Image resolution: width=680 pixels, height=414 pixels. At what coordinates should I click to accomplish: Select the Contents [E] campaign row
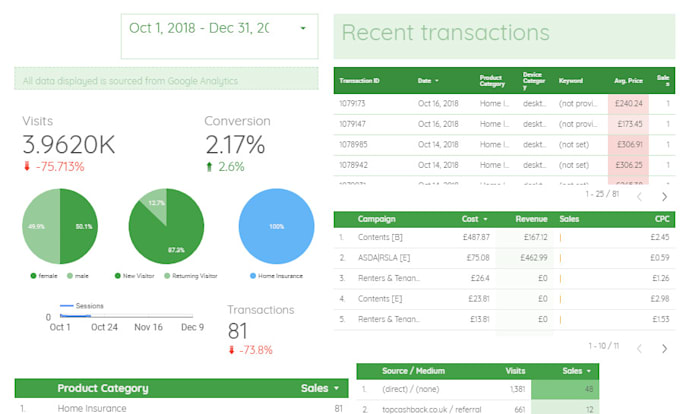pos(504,299)
